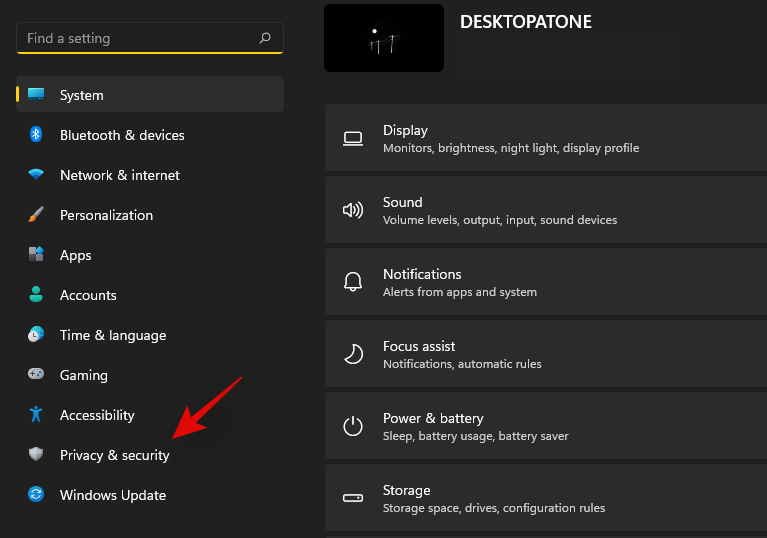767x538 pixels.
Task: Click the Network & internet Wi-Fi icon
Action: pos(36,175)
